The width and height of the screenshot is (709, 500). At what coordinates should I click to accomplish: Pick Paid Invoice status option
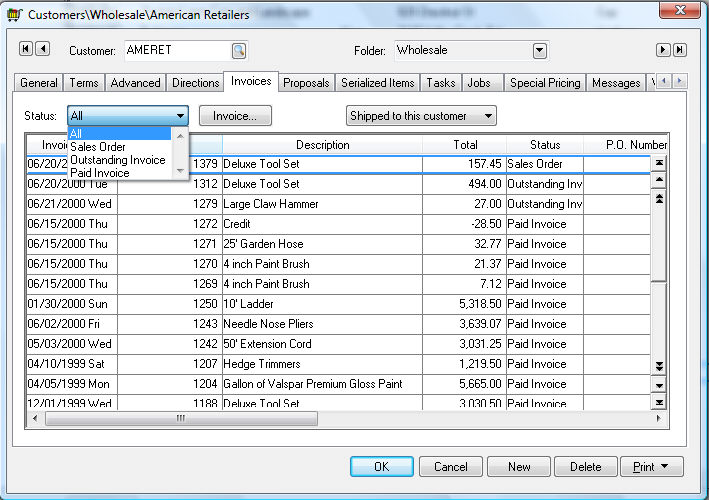[99, 173]
